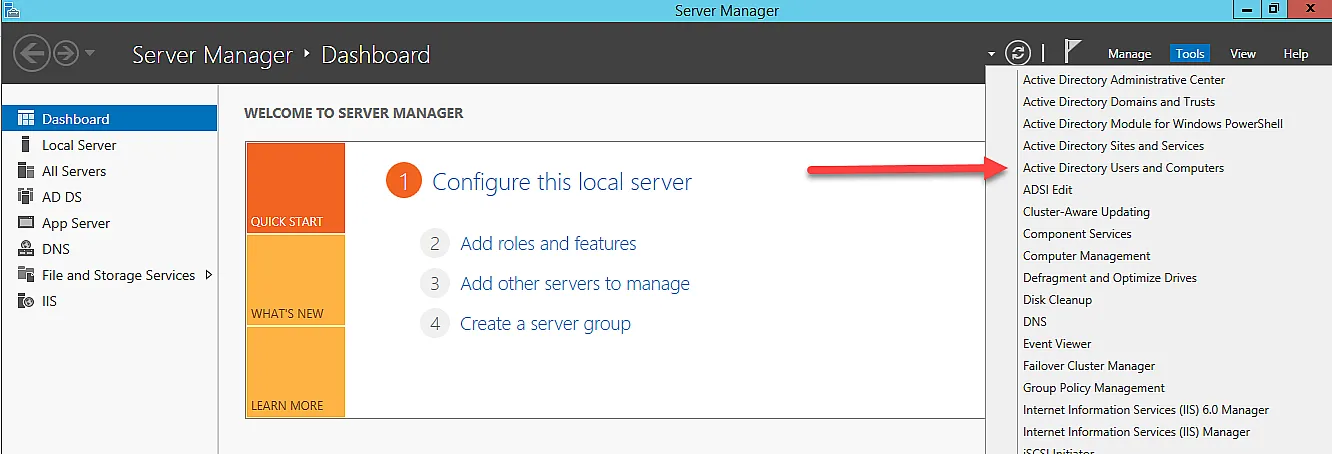Click Configure this local server link

pyautogui.click(x=562, y=182)
